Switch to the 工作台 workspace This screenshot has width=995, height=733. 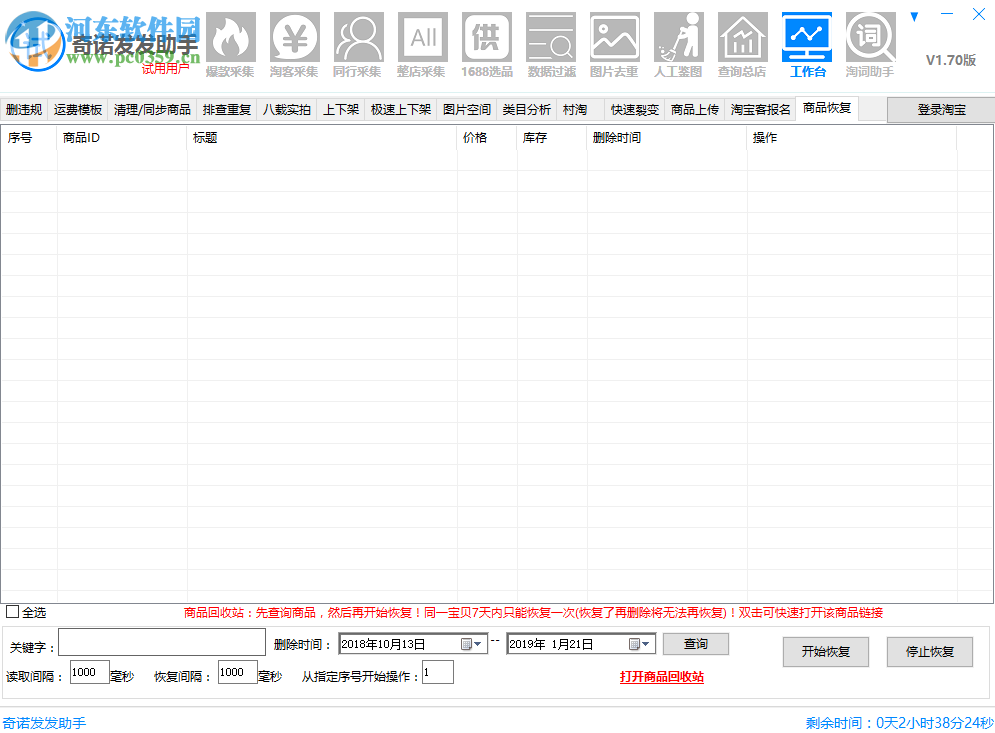[x=807, y=40]
